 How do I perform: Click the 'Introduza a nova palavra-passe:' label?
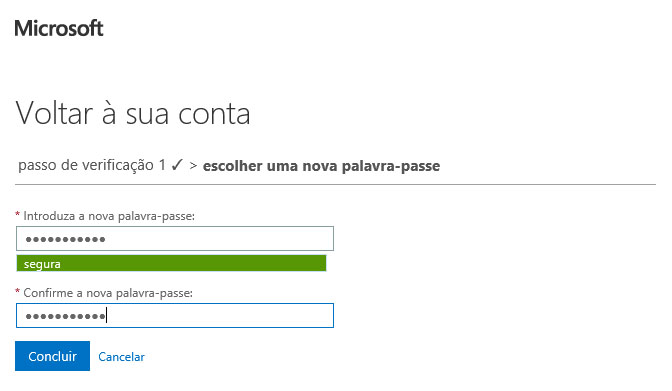(109, 216)
